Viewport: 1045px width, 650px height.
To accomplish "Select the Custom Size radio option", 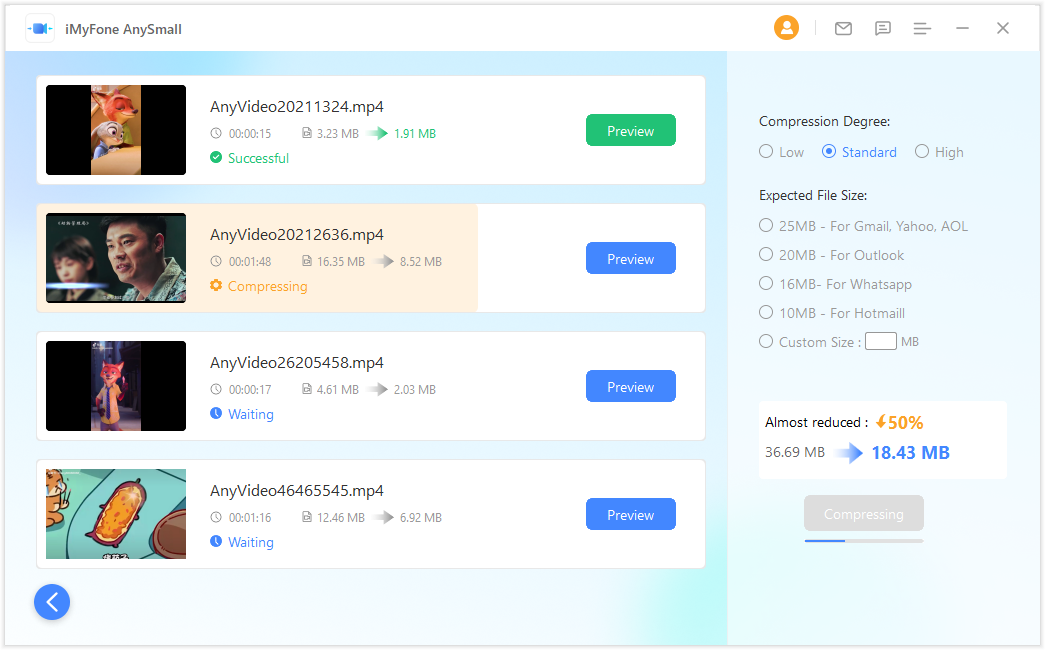I will (x=766, y=341).
